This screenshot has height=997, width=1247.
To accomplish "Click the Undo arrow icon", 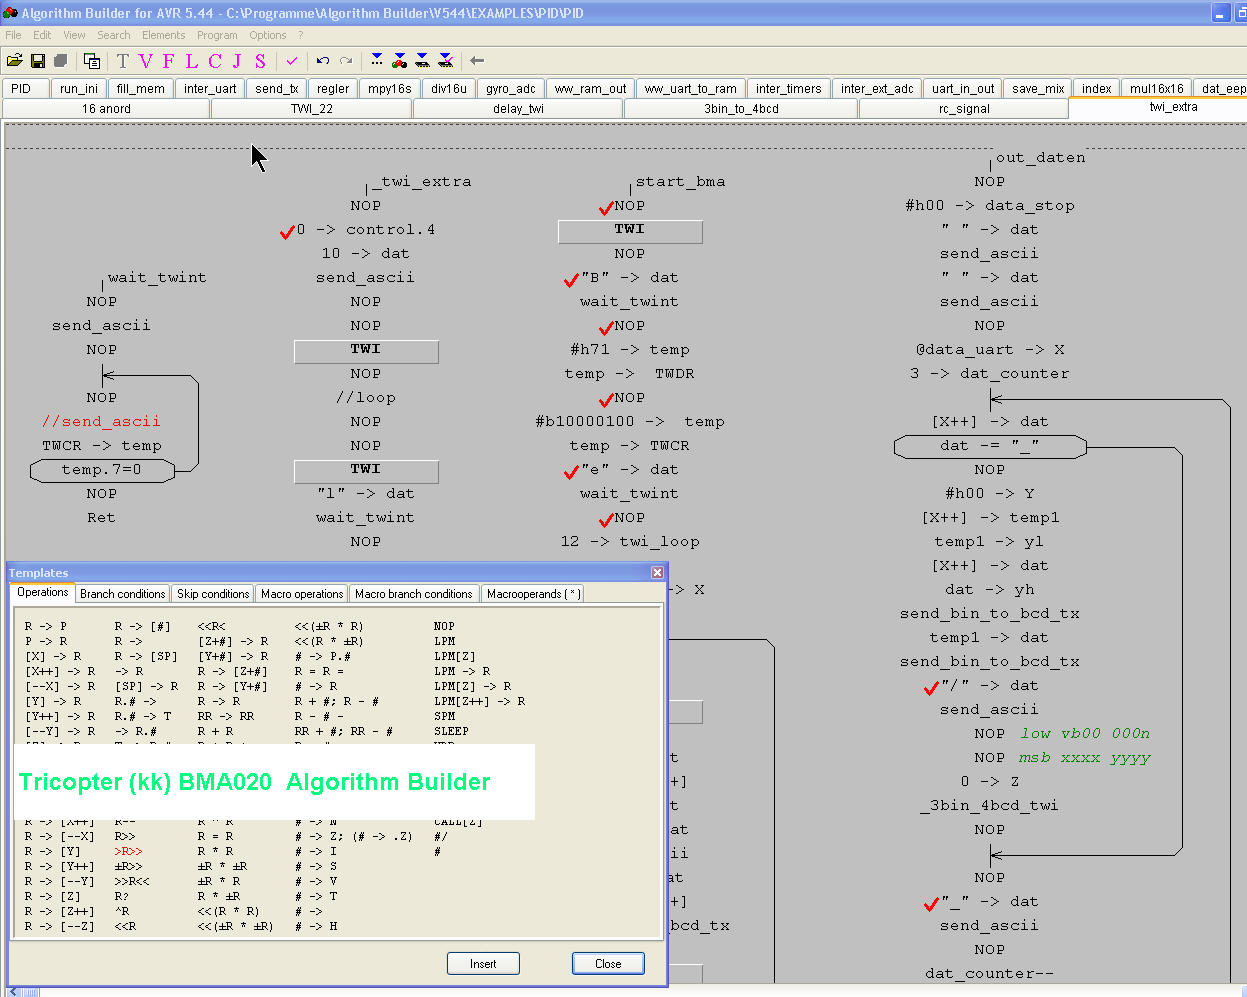I will [x=323, y=61].
